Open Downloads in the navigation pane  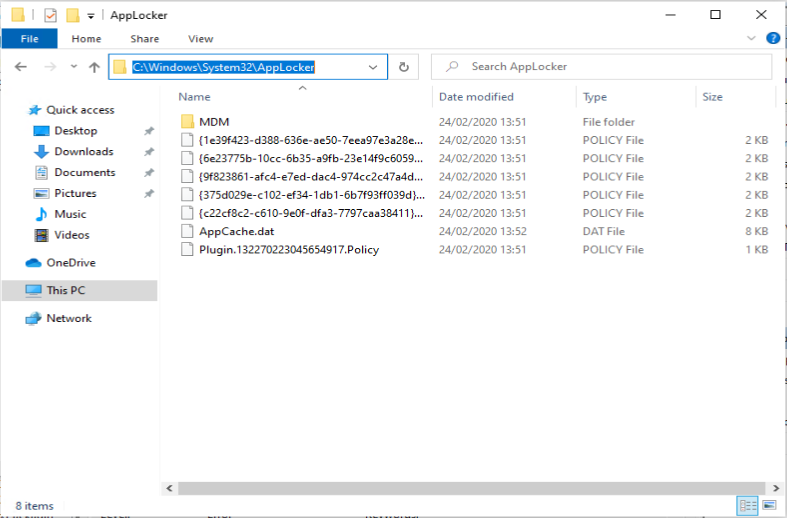point(84,152)
